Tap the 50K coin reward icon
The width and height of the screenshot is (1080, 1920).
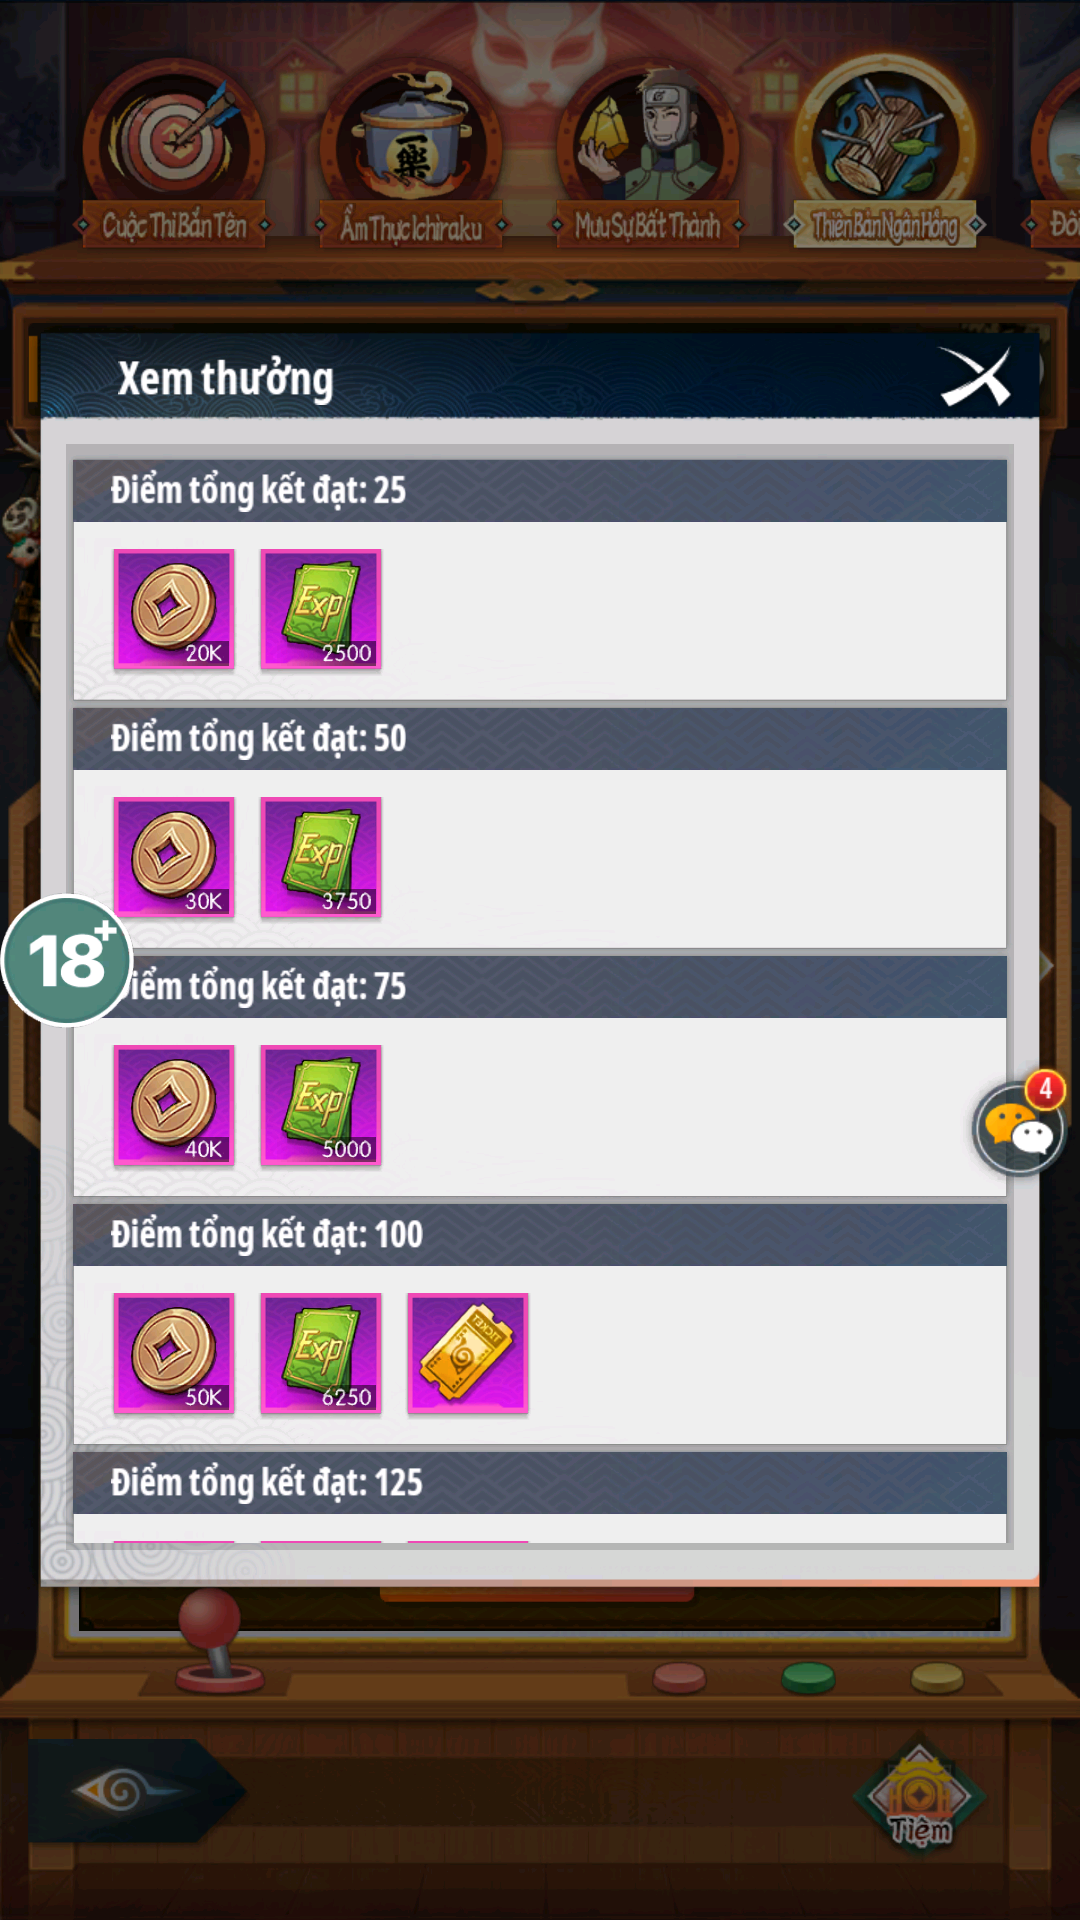tap(174, 1353)
